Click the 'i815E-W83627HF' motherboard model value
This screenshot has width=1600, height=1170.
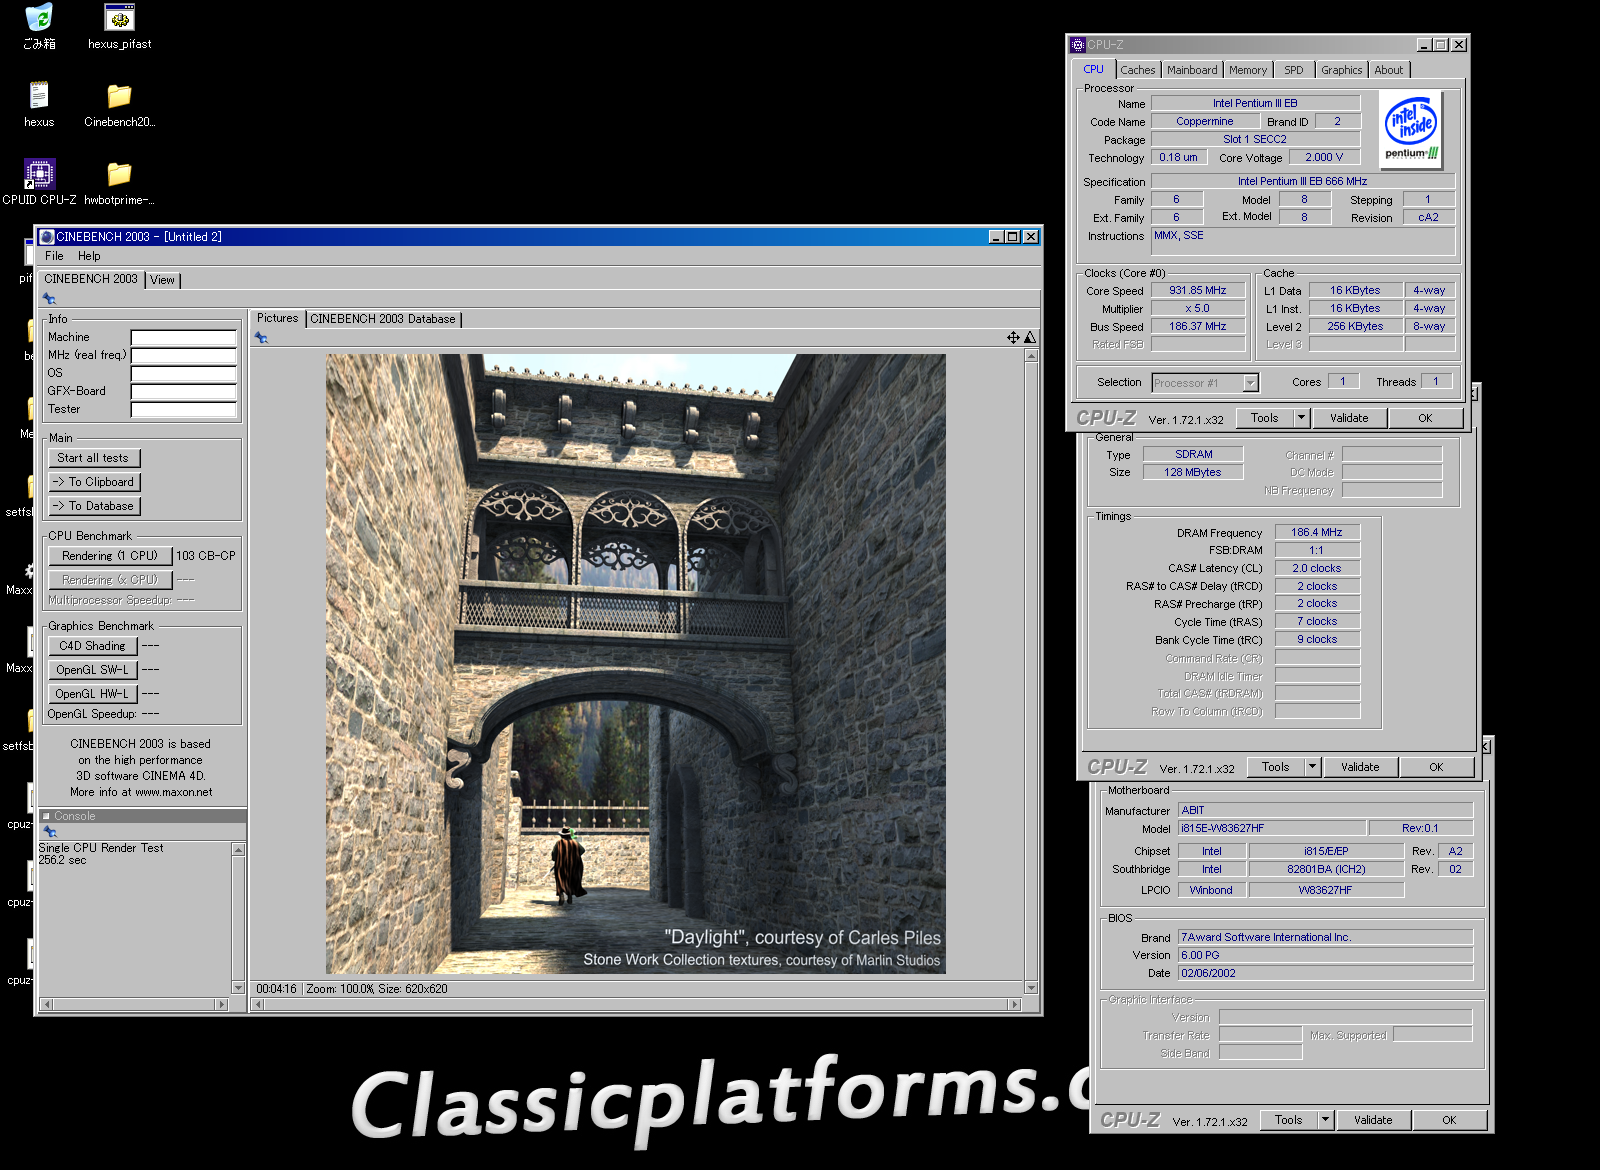(1272, 829)
